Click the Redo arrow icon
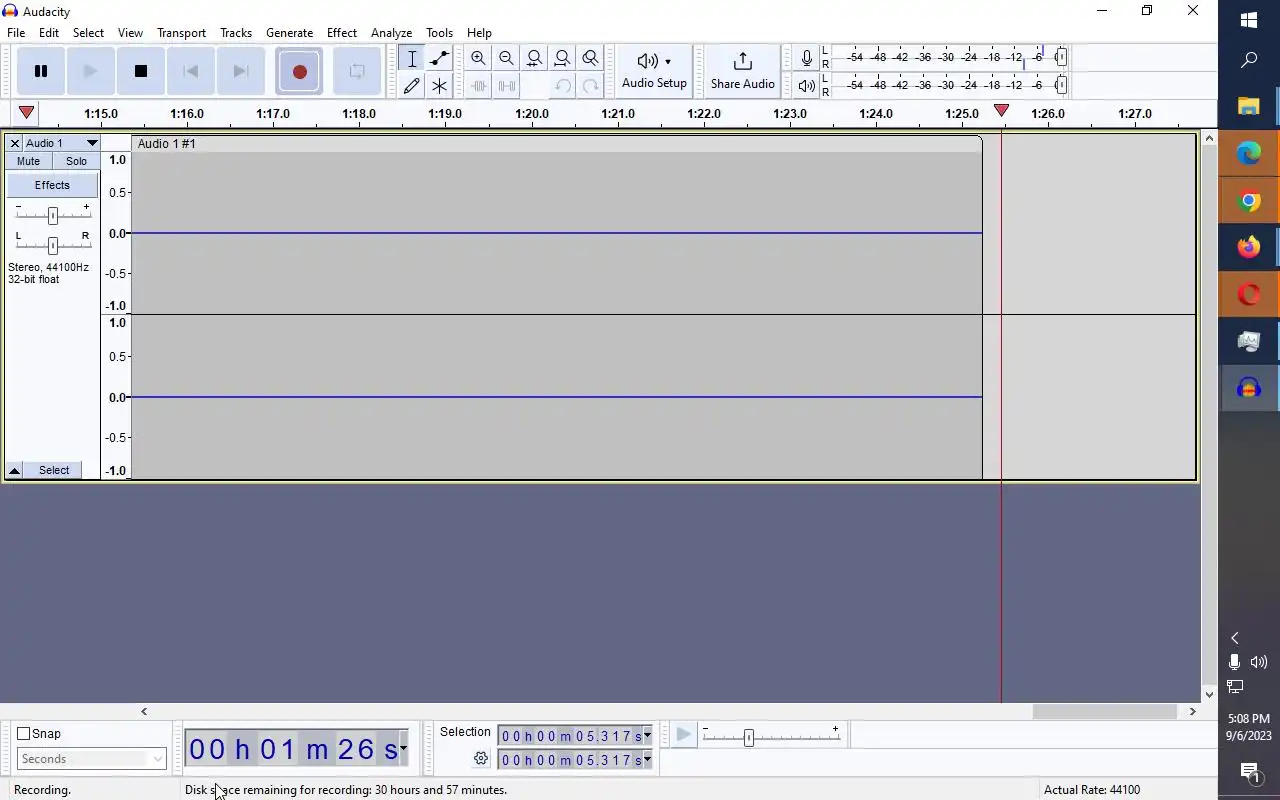This screenshot has width=1280, height=800. pos(591,86)
